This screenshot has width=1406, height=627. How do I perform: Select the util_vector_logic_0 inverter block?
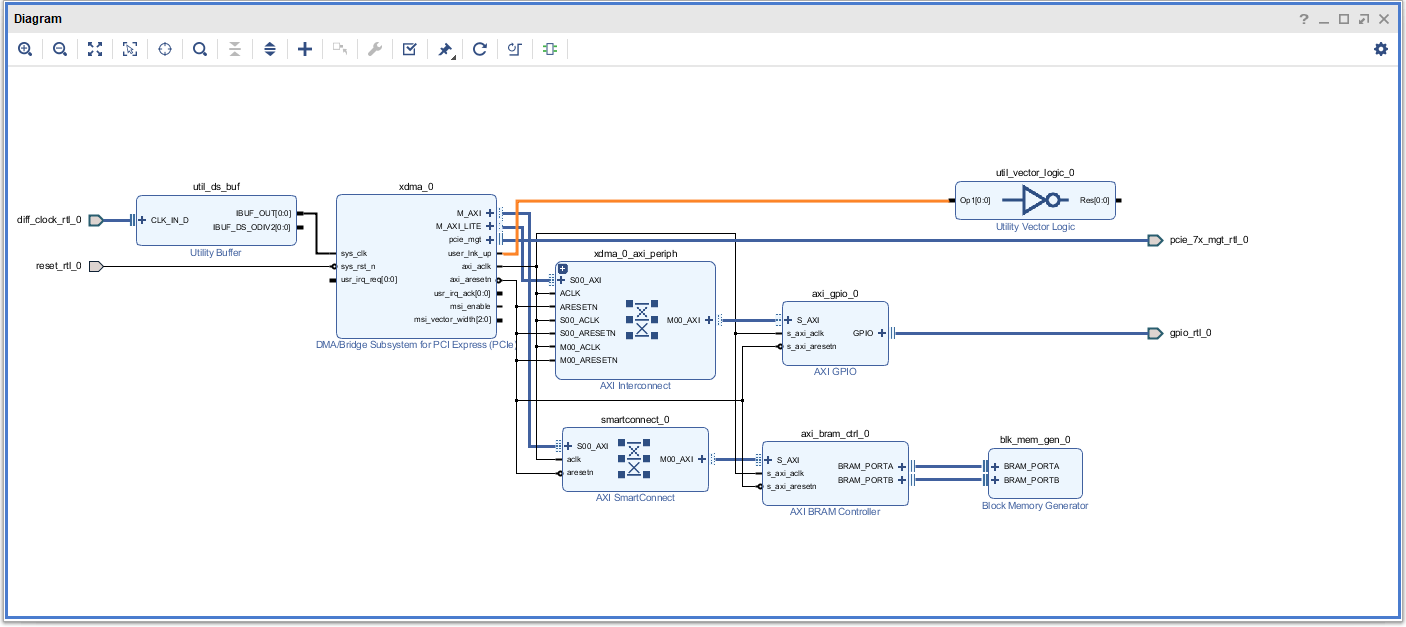pos(1035,201)
